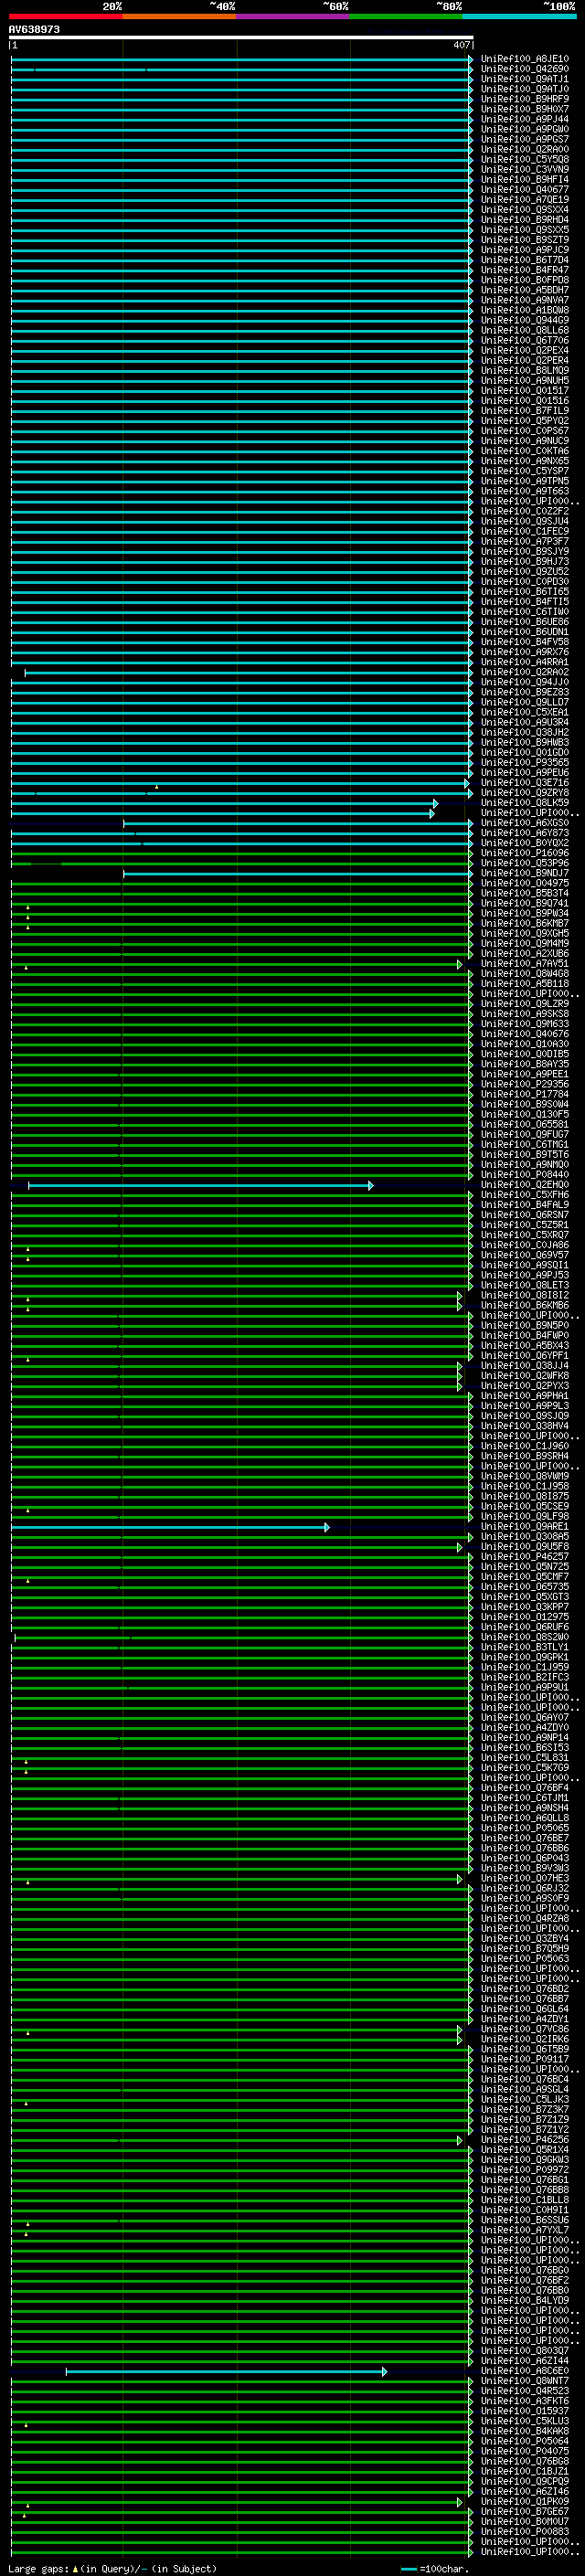The image size is (585, 2576).
Task: Open hit UniRef100_Q6T706
Action: tap(525, 340)
